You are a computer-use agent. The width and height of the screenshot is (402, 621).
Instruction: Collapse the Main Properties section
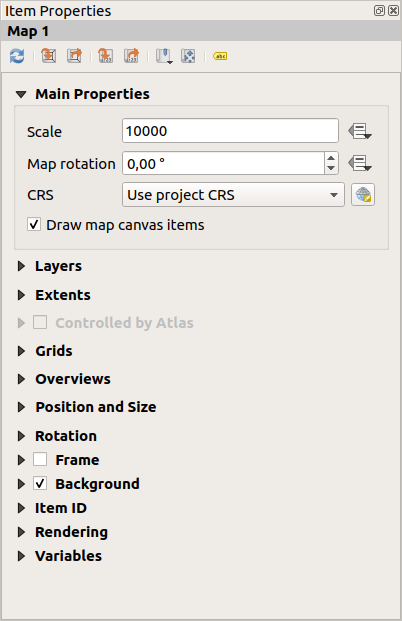click(21, 94)
